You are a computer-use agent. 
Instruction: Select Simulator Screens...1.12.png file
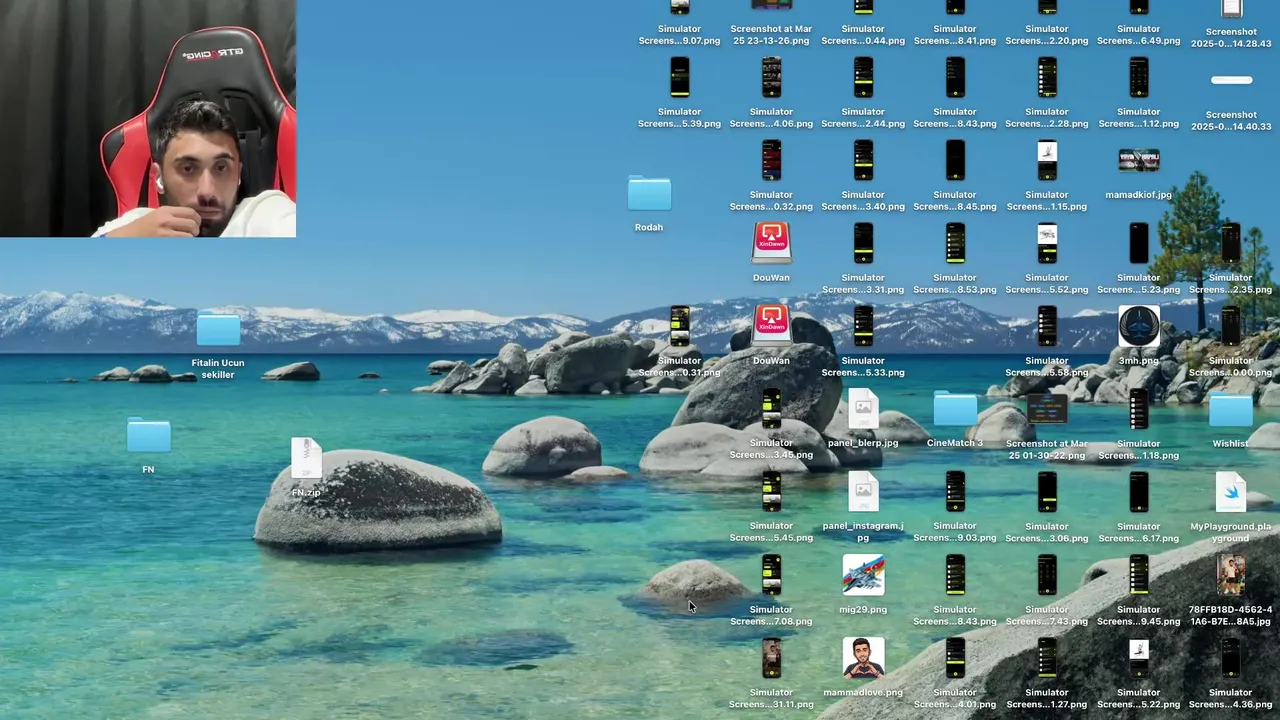(1139, 77)
